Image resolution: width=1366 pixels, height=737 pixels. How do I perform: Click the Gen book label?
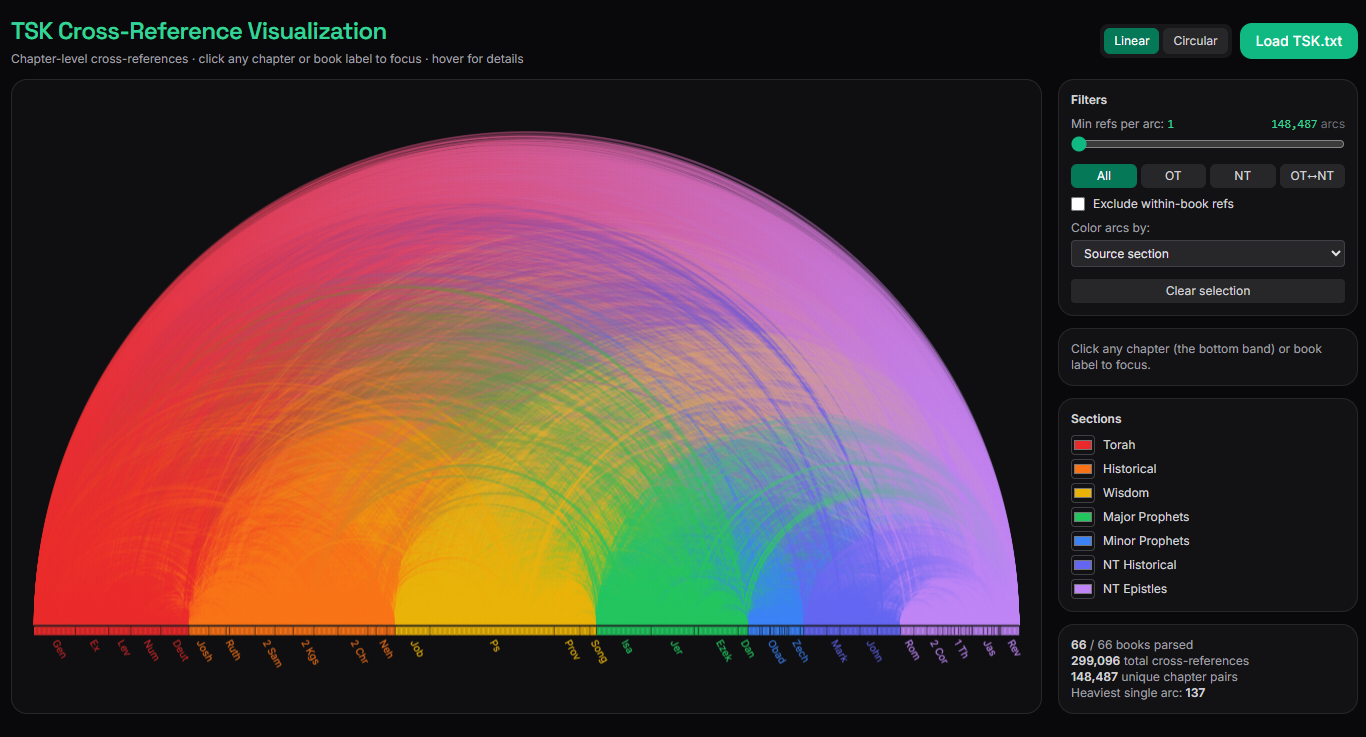pyautogui.click(x=58, y=648)
